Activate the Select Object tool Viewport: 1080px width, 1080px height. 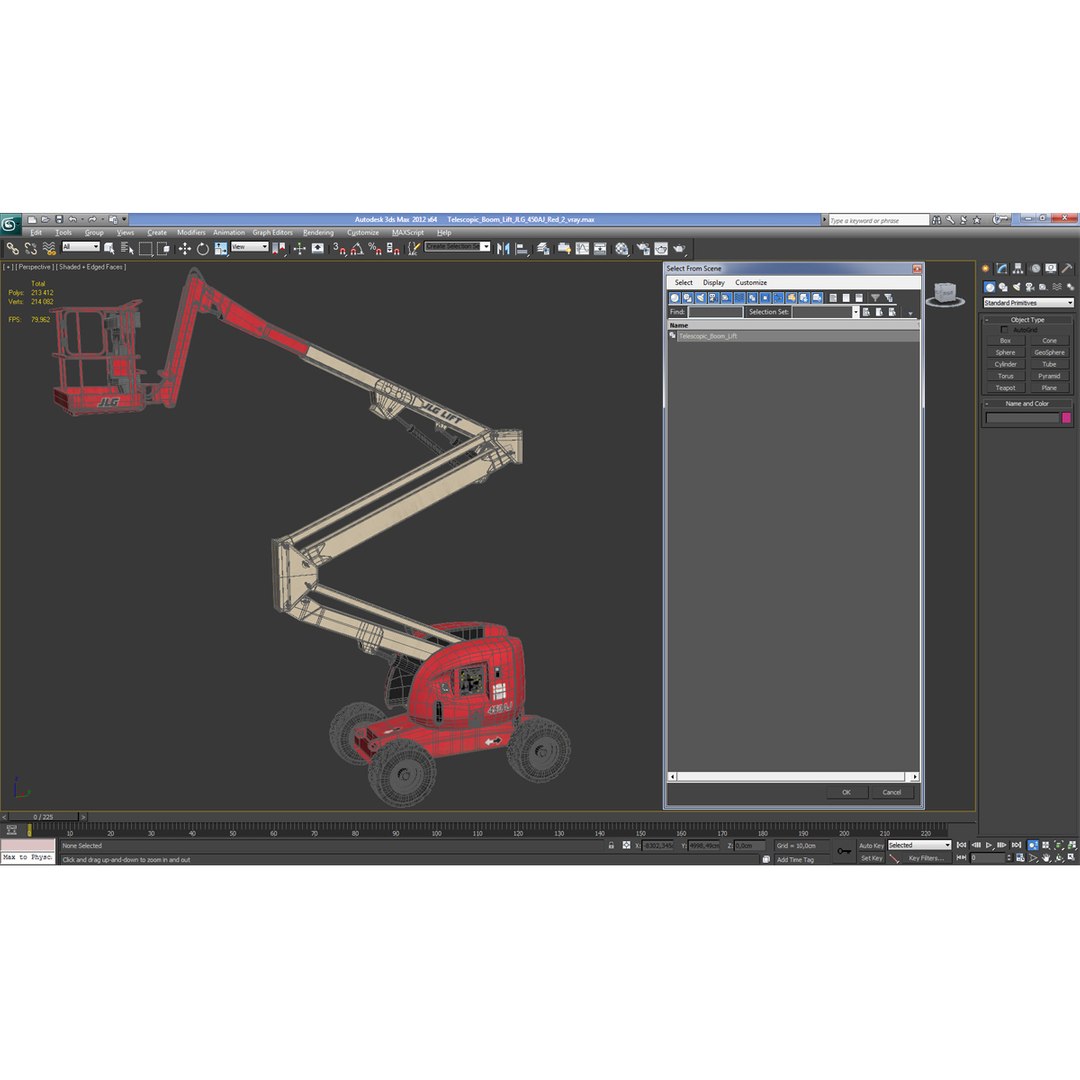(x=109, y=249)
